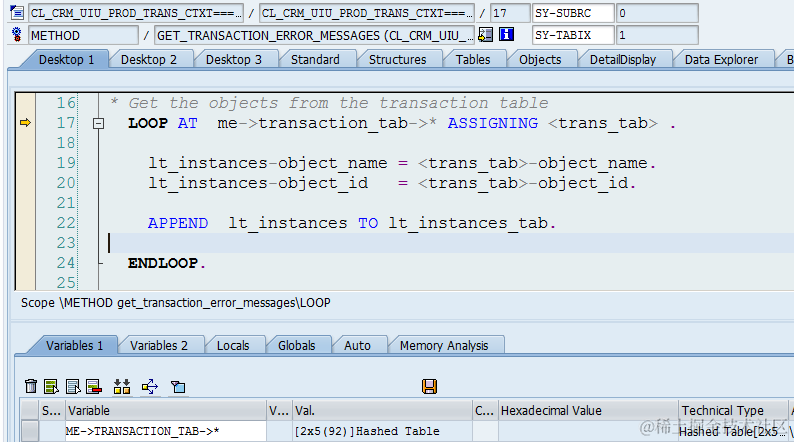Click the GET_TRANSACTION_ERROR_MESSAGES method field

coord(314,35)
